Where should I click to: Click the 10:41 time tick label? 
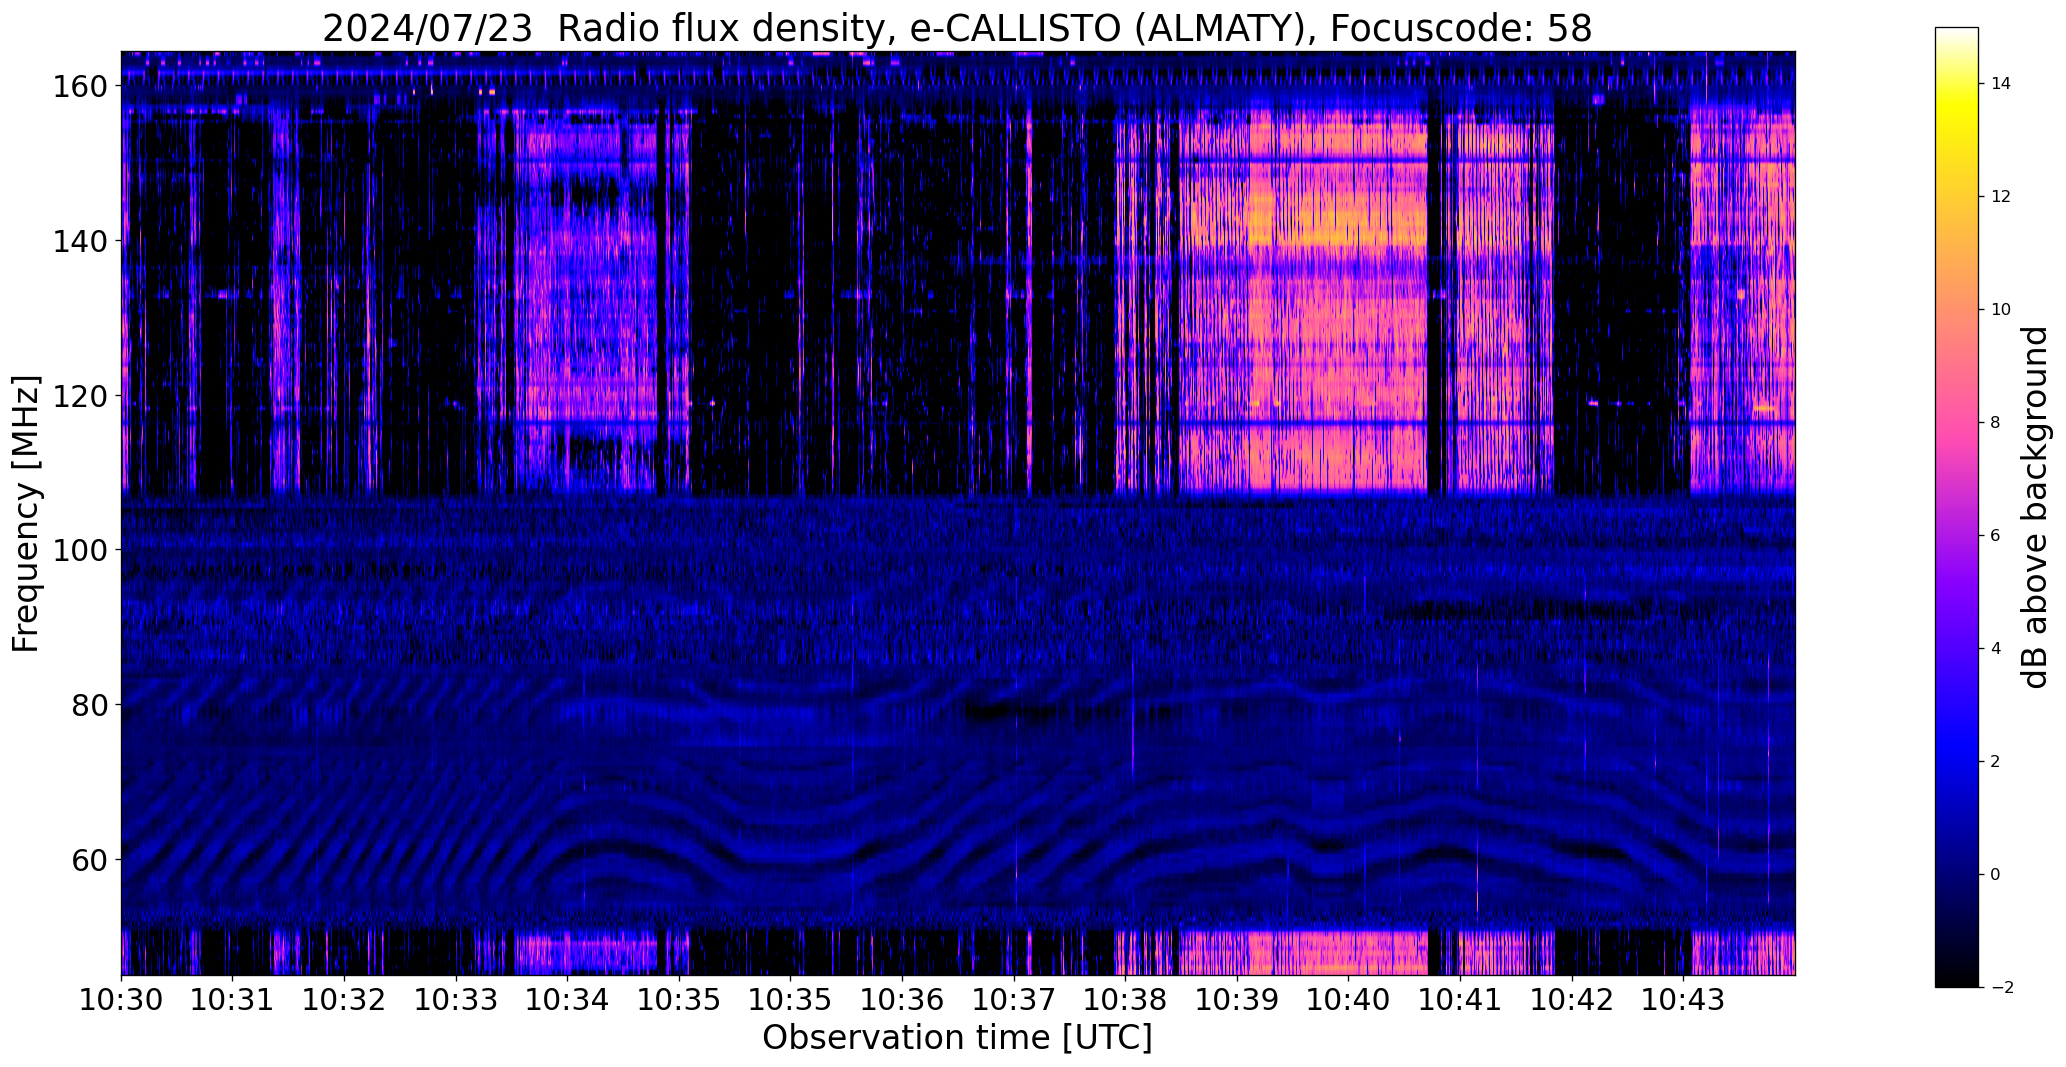pos(1460,1000)
